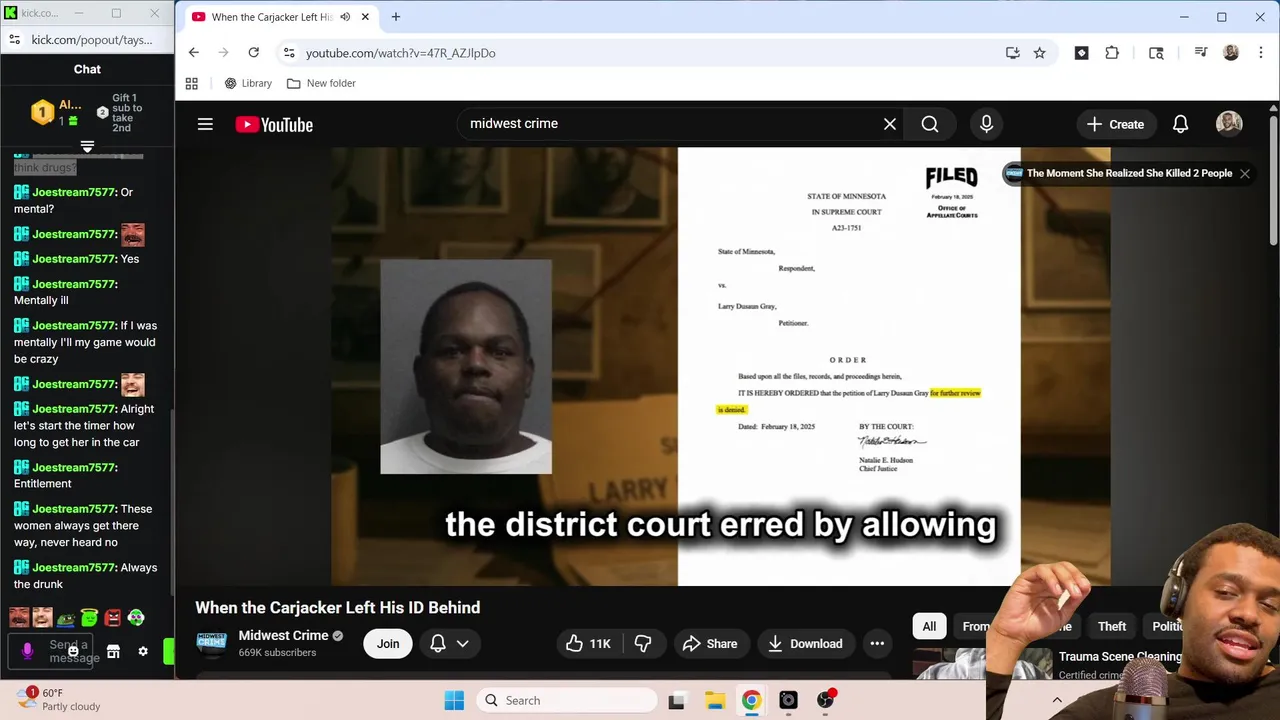Click the Gift 1 sub goal

(x=120, y=113)
